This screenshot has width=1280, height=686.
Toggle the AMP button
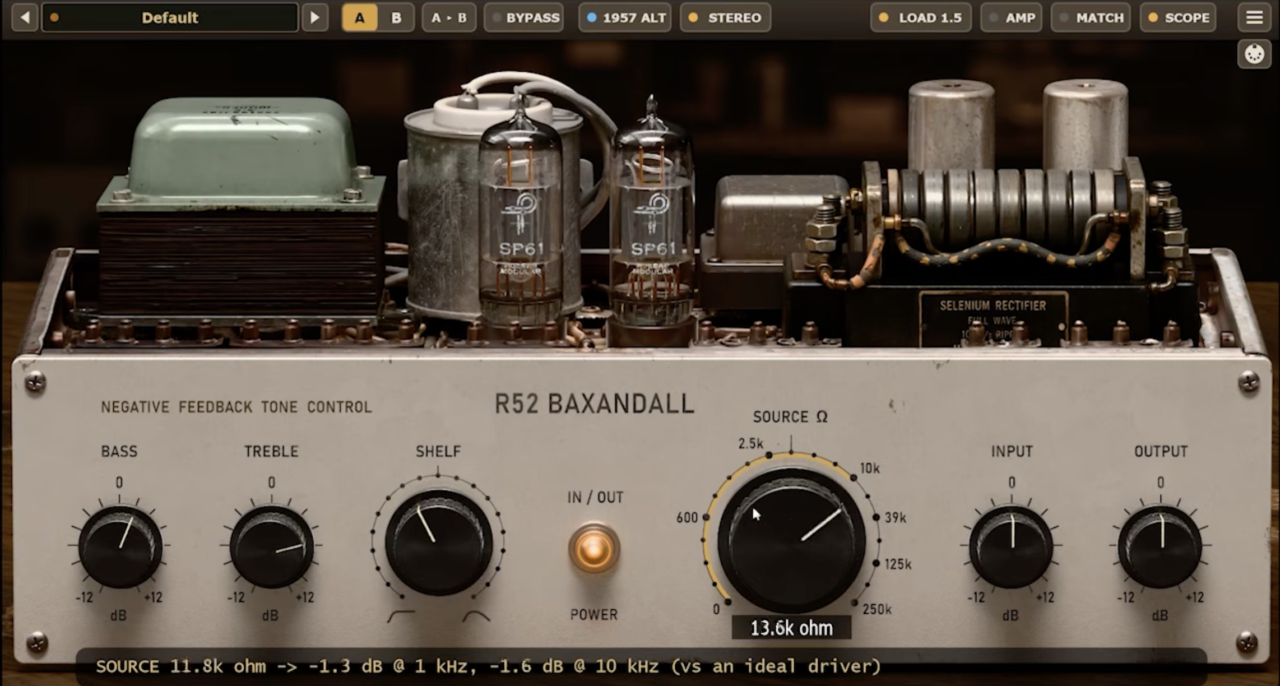(1011, 17)
